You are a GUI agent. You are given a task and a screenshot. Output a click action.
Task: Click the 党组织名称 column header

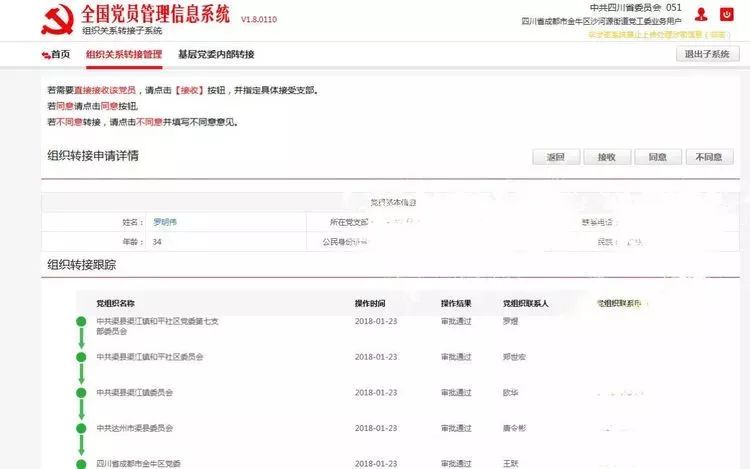(115, 303)
